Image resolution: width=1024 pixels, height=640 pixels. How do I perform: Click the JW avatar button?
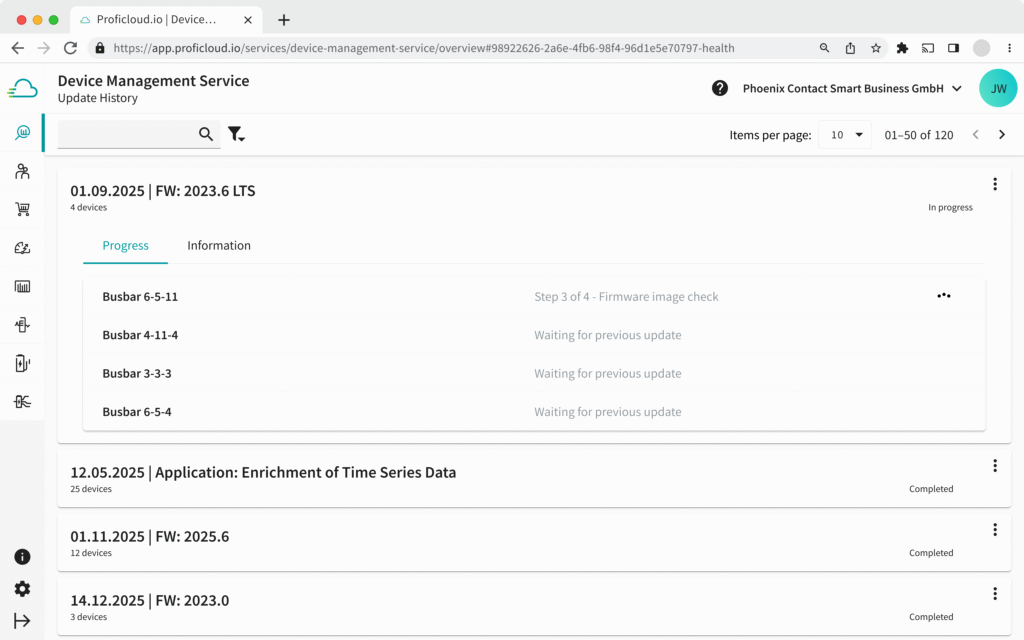pyautogui.click(x=998, y=88)
